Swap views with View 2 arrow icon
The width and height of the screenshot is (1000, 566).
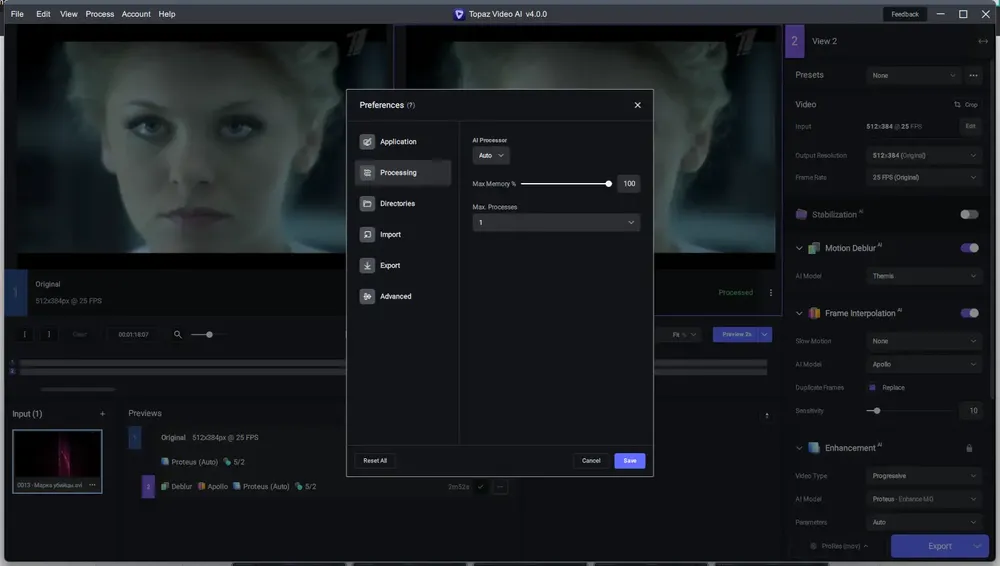(983, 41)
